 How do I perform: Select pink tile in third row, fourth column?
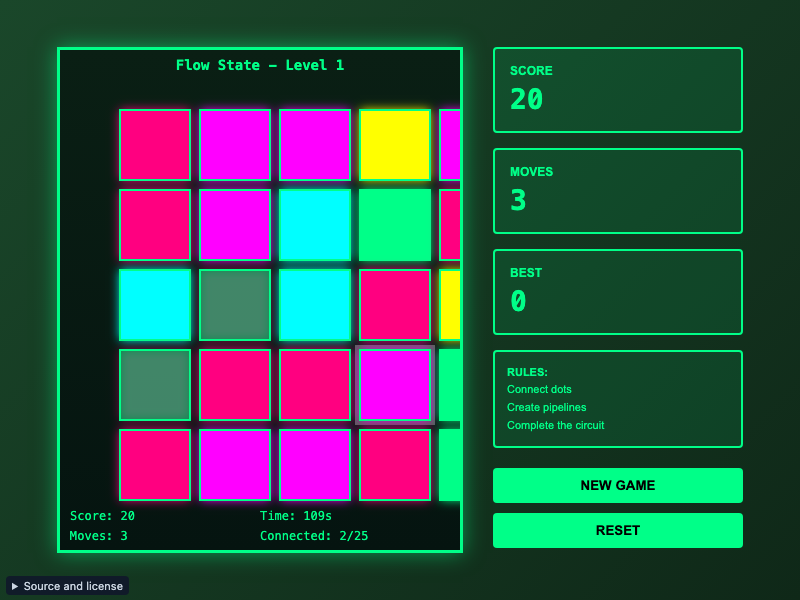(395, 305)
